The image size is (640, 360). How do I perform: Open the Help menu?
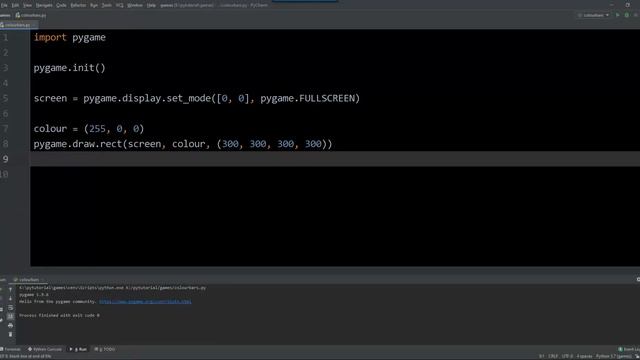click(x=151, y=5)
